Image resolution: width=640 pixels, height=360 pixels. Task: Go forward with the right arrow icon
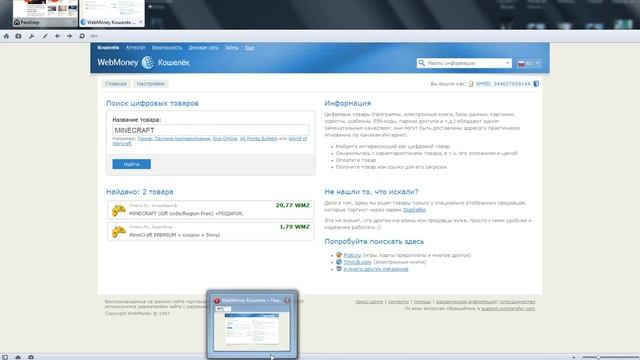pyautogui.click(x=69, y=36)
